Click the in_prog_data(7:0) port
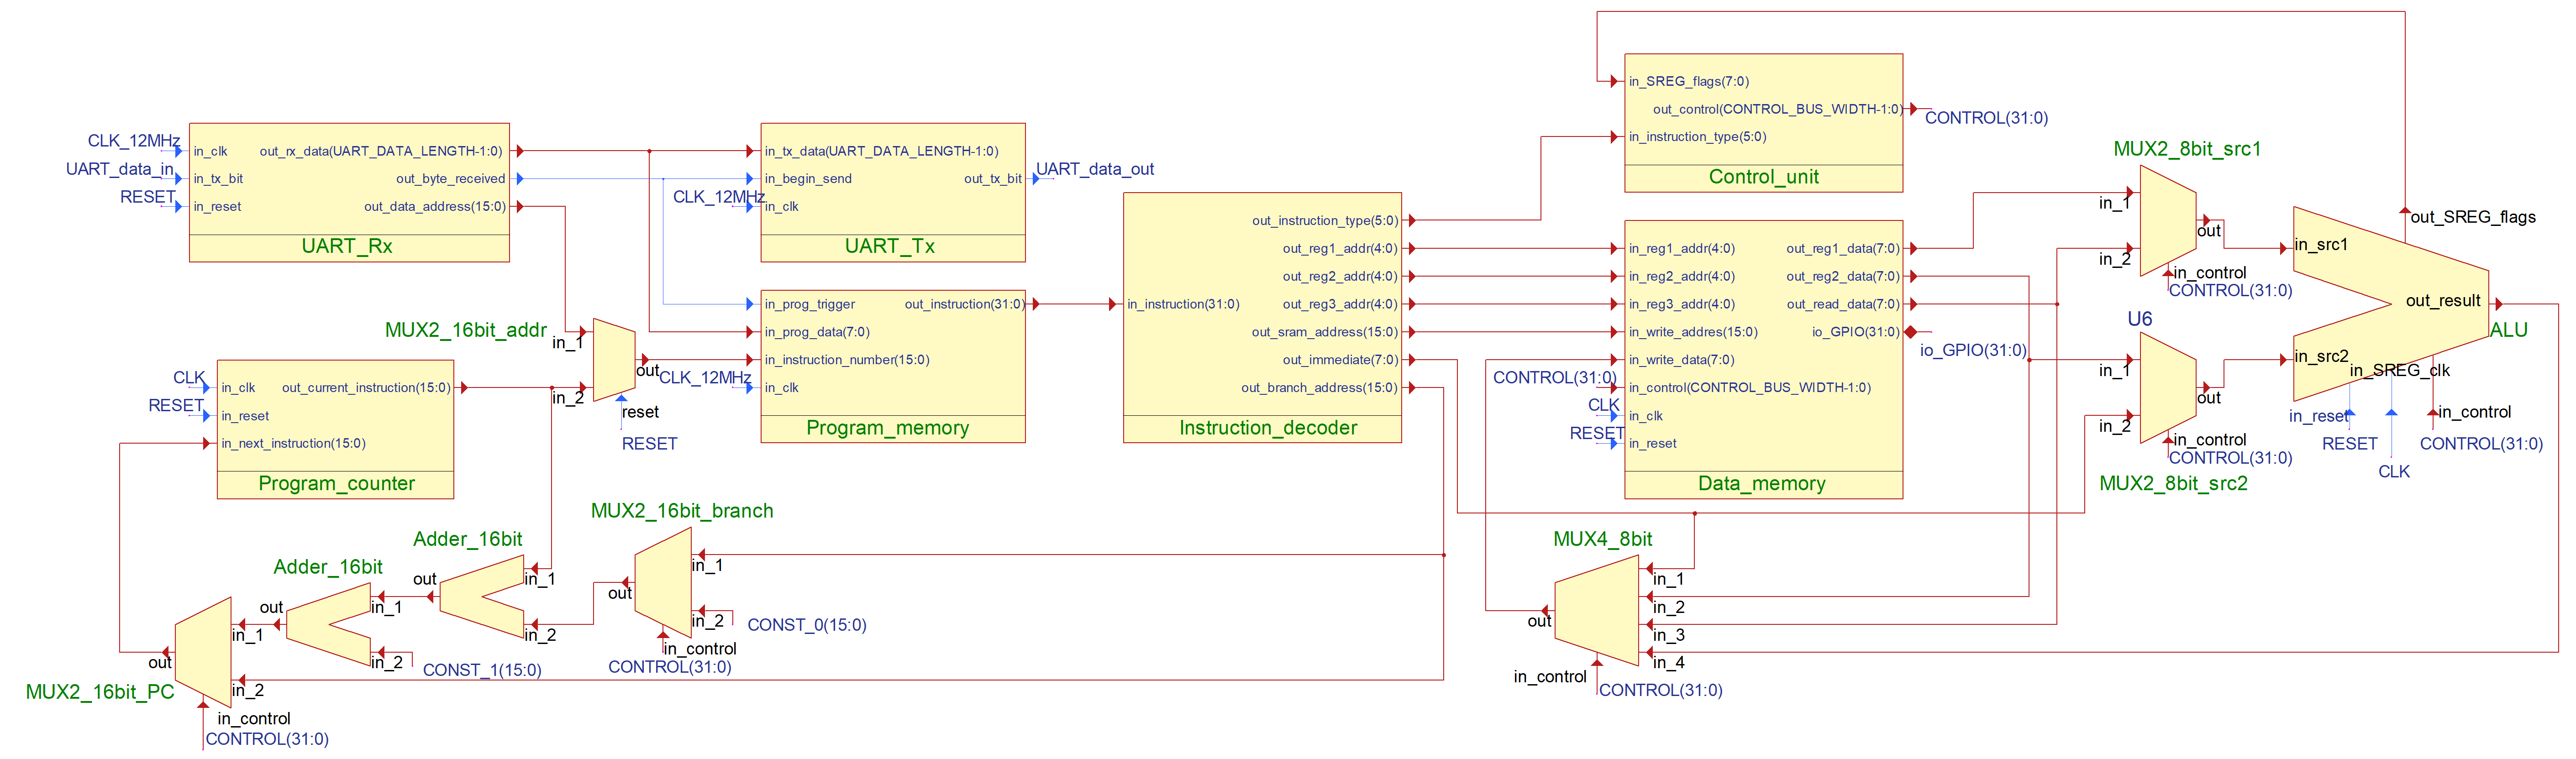This screenshot has height=759, width=2576. (817, 332)
